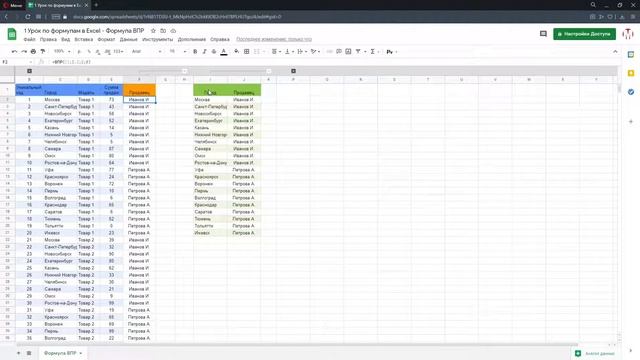The width and height of the screenshot is (640, 360).
Task: Open the text color picker
Action: click(x=224, y=51)
